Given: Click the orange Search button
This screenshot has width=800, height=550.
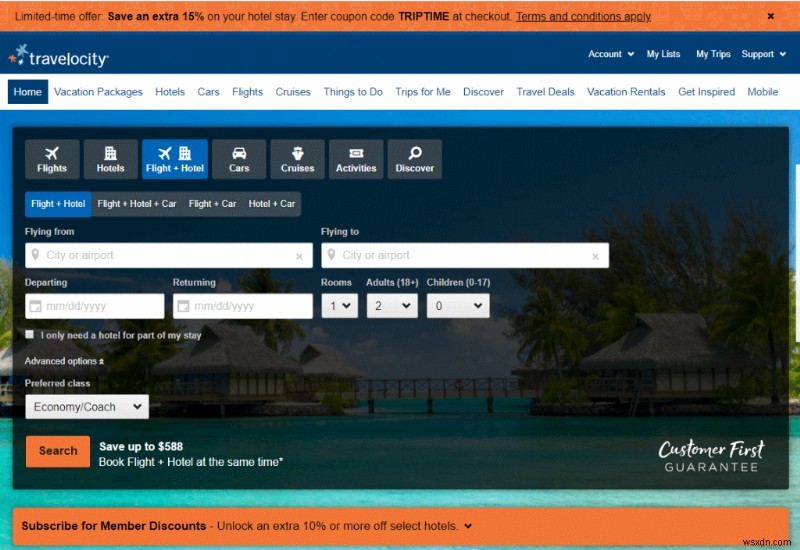Looking at the screenshot, I should (x=58, y=451).
